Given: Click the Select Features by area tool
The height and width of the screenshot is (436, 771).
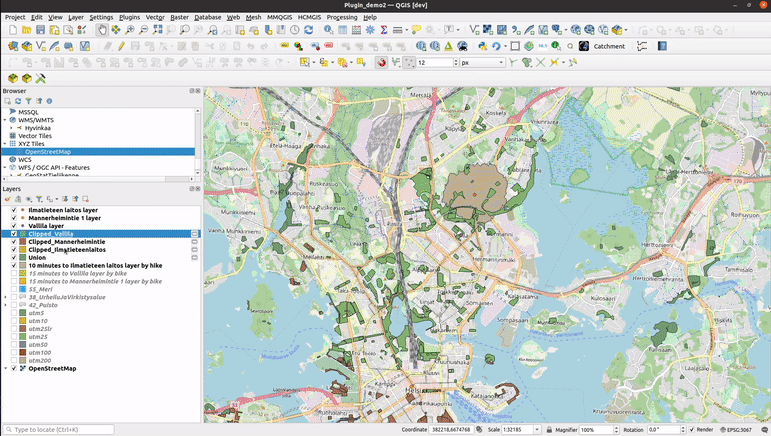Looking at the screenshot, I should [x=304, y=62].
